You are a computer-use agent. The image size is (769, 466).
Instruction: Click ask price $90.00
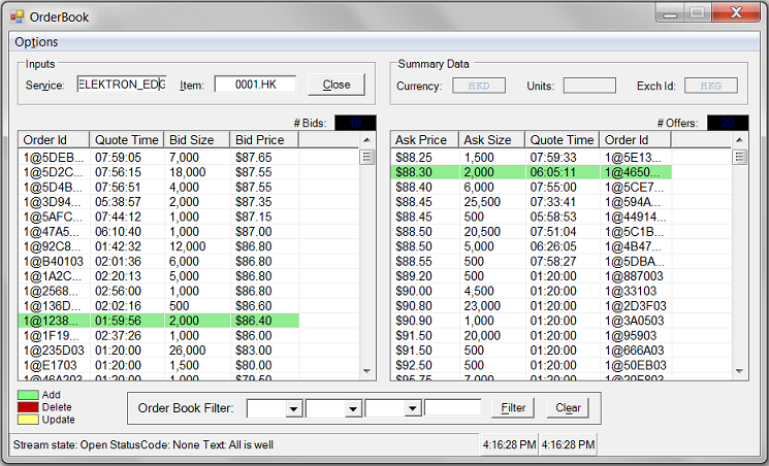[x=414, y=291]
